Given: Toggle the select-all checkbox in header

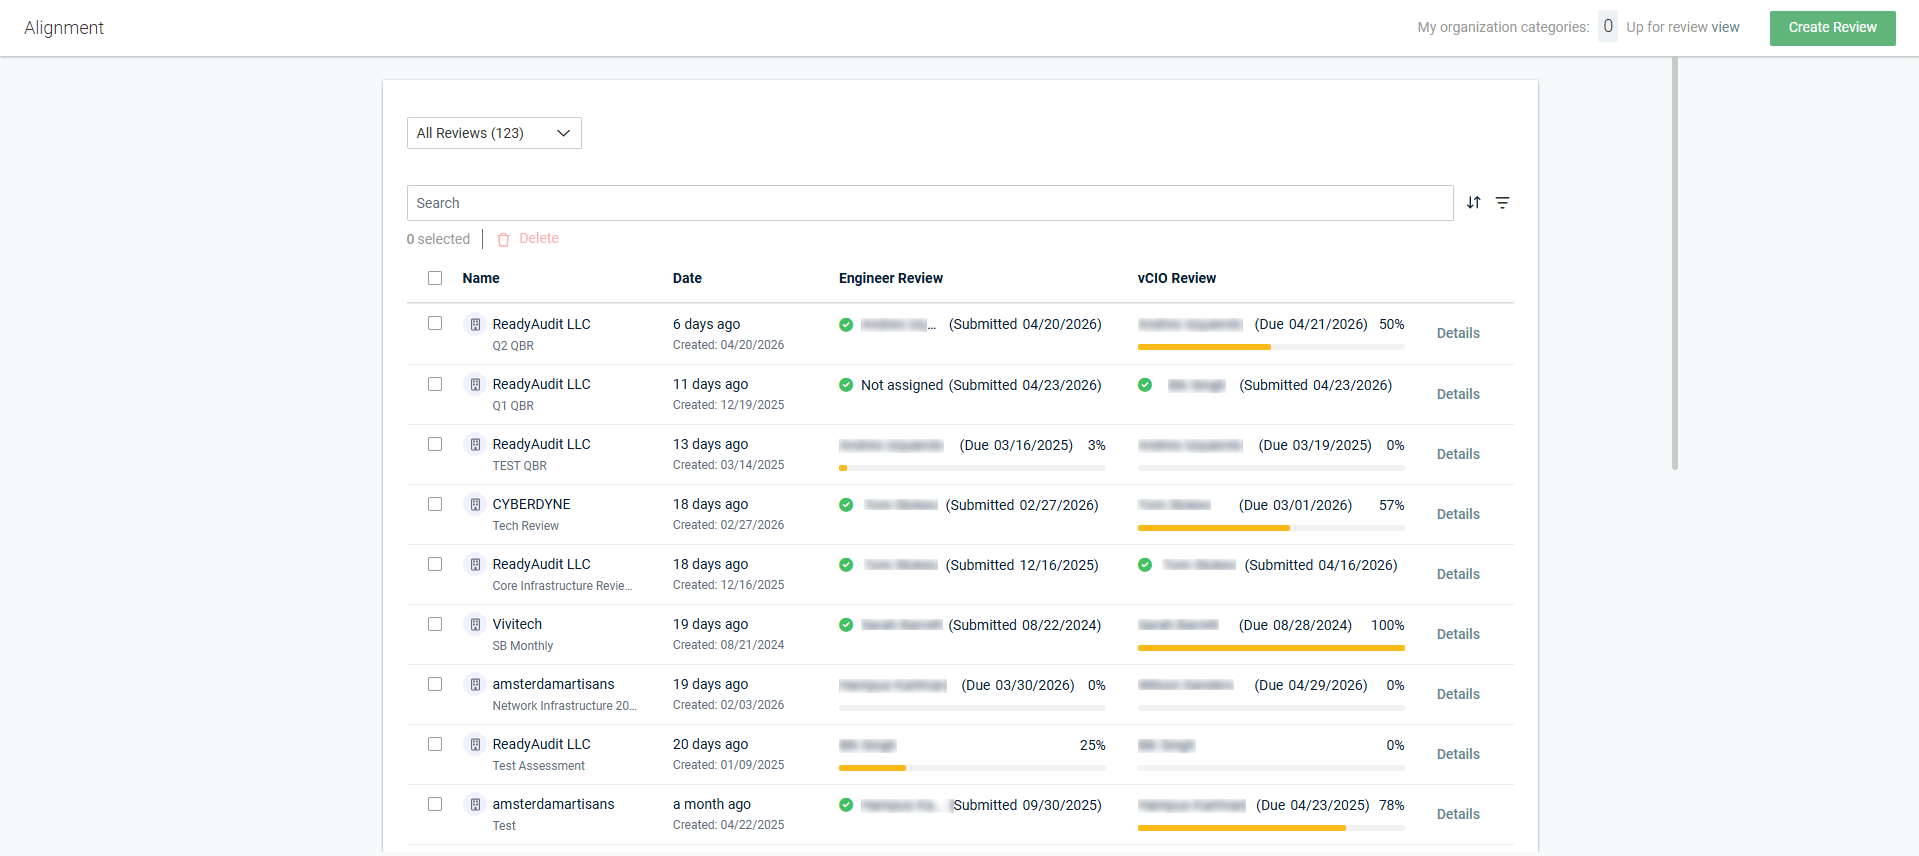Looking at the screenshot, I should tap(435, 278).
